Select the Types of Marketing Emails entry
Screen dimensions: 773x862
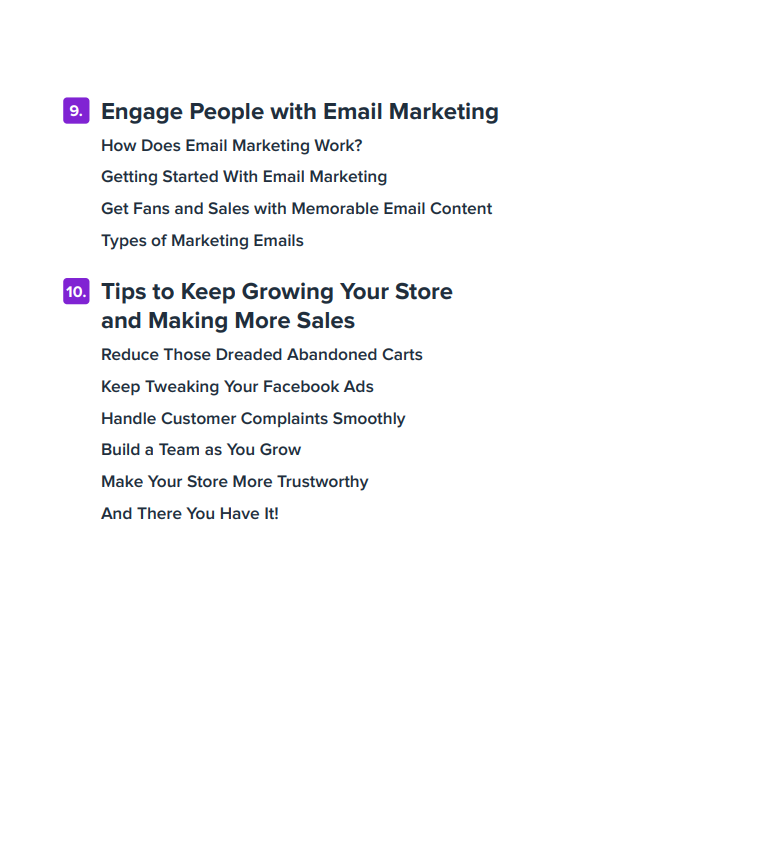click(x=202, y=241)
